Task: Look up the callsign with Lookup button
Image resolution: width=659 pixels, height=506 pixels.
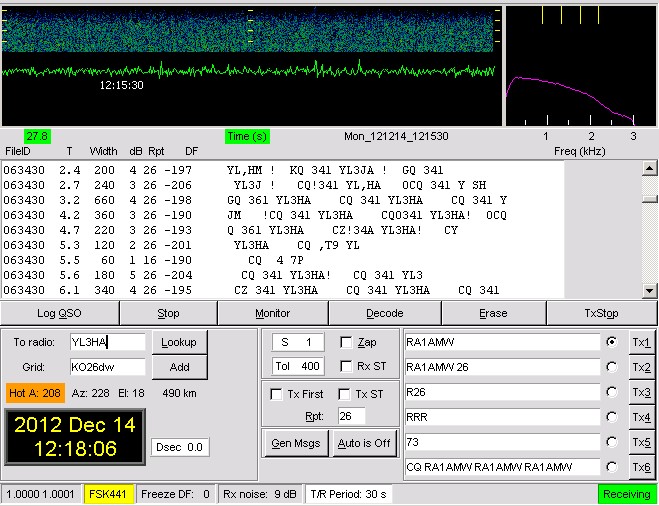Action: 179,342
